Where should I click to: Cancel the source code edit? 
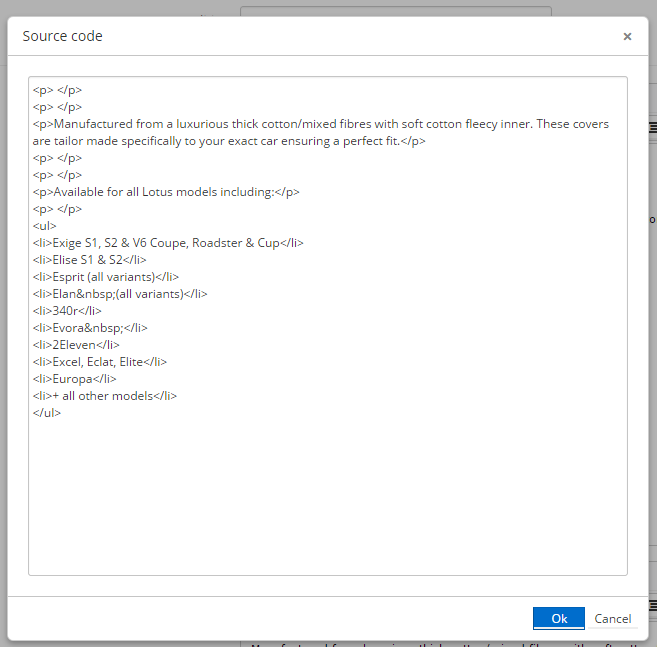(x=612, y=618)
